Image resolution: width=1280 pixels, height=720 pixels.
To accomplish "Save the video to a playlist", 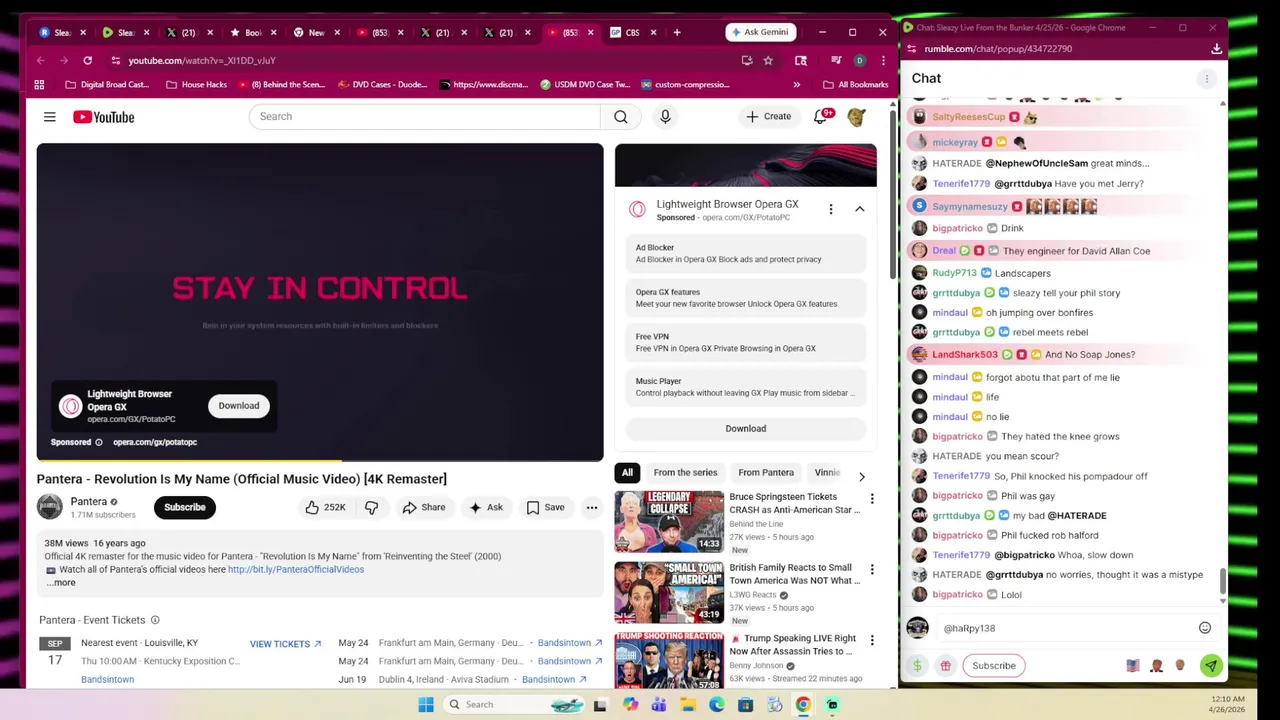I will [x=546, y=507].
